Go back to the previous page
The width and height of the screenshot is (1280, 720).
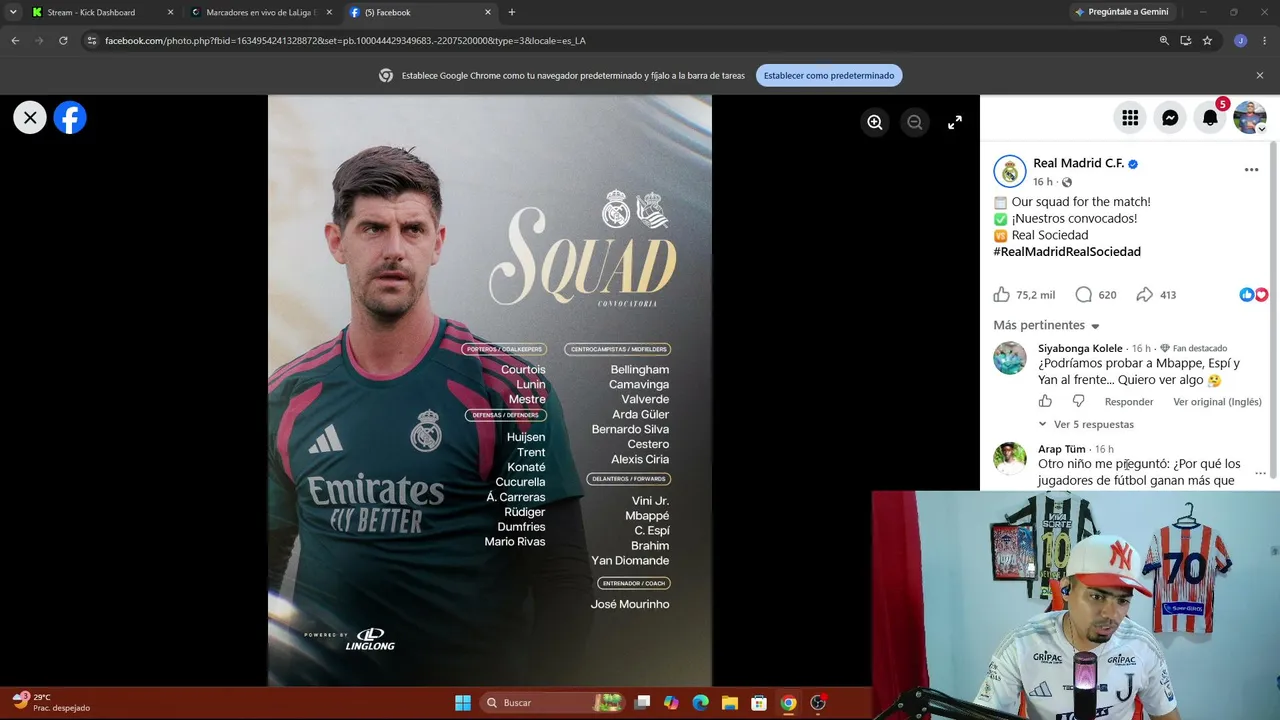pyautogui.click(x=15, y=41)
